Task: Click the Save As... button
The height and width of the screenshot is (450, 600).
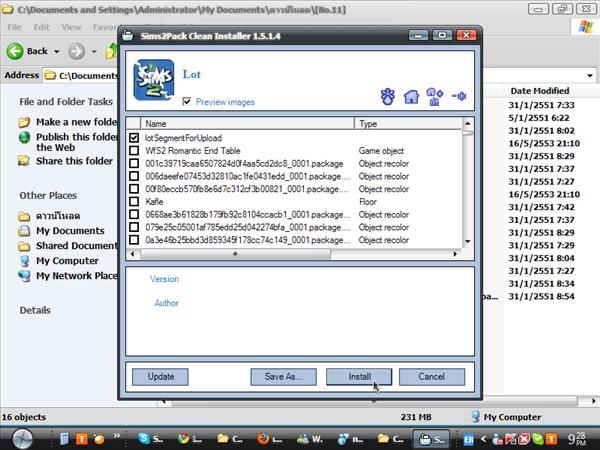Action: click(x=284, y=377)
